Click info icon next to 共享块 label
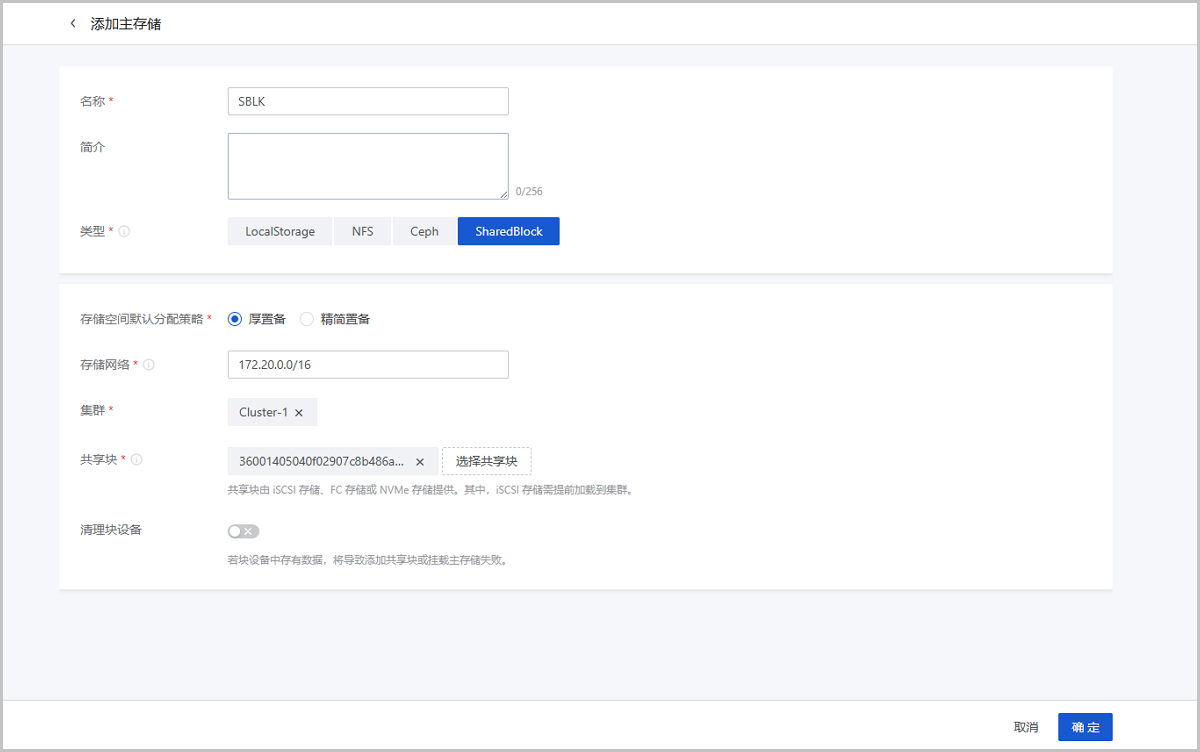This screenshot has width=1200, height=752. [137, 460]
